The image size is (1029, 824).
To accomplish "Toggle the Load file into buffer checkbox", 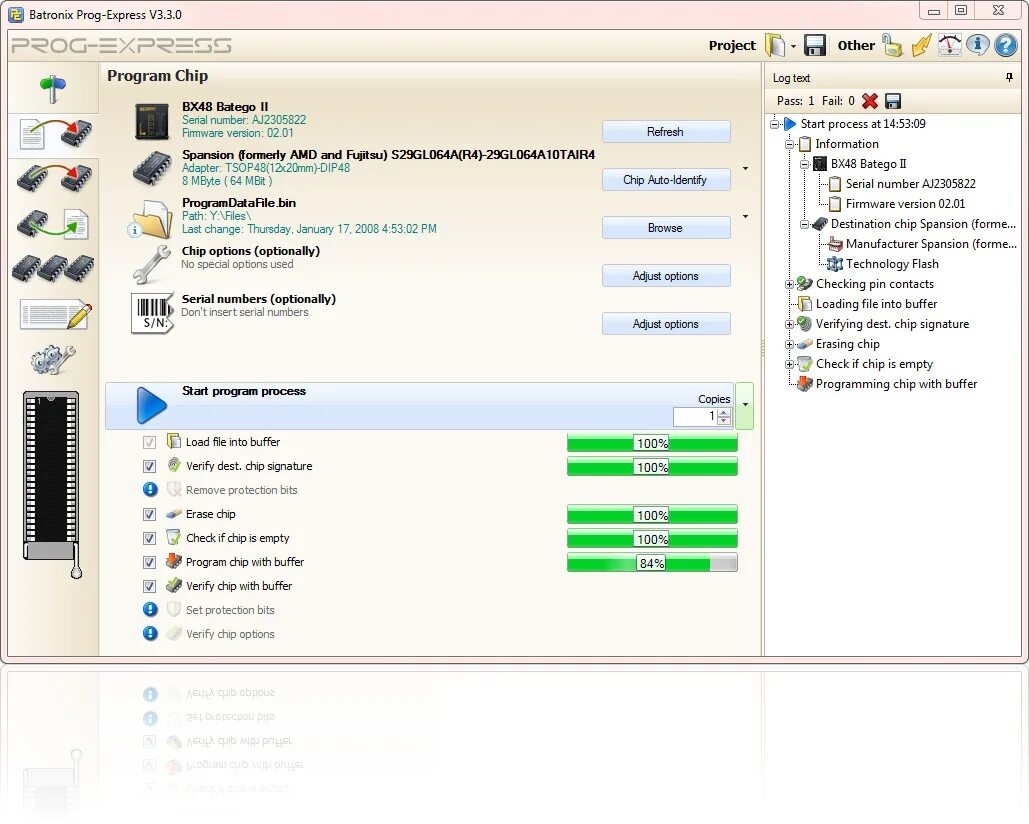I will point(150,442).
